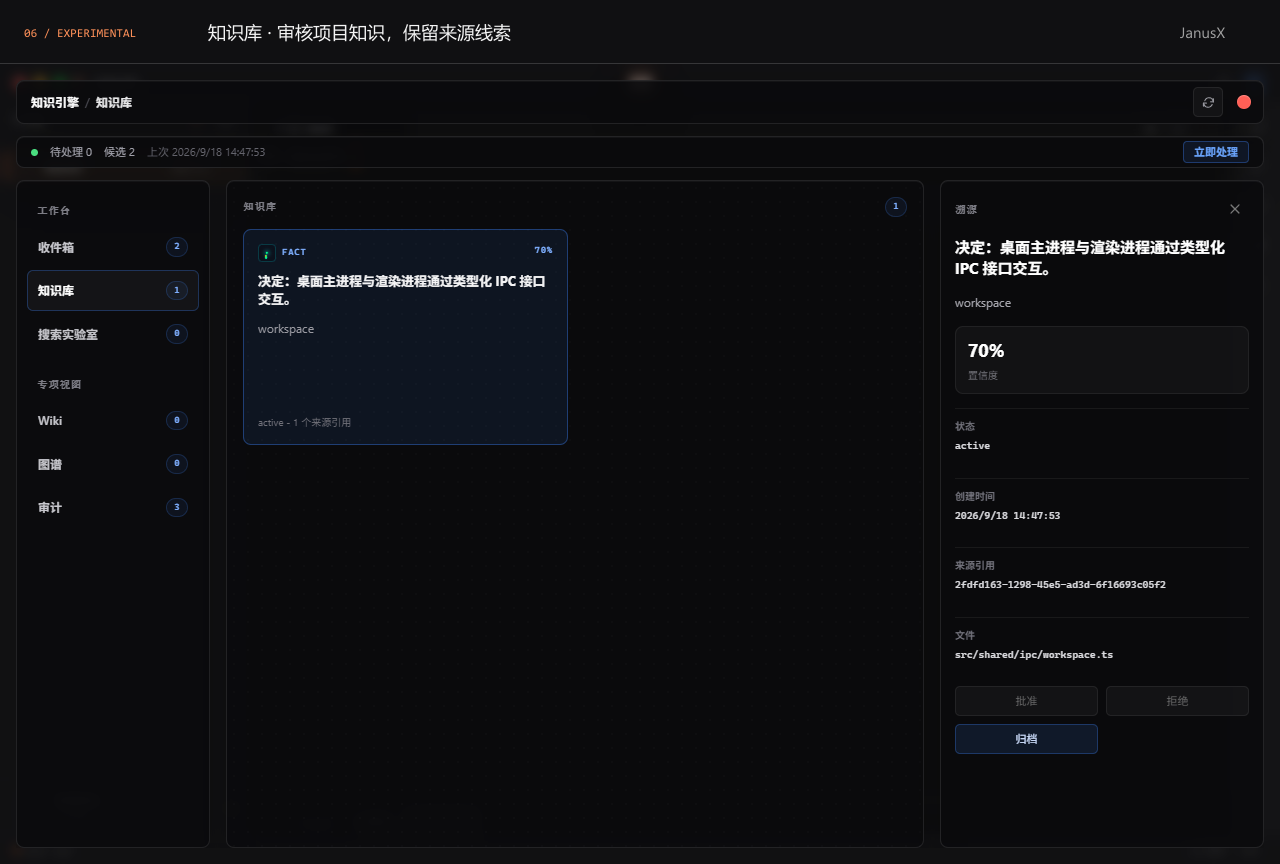Viewport: 1280px width, 864px height.
Task: Click the 候选 2 status text
Action: (x=119, y=152)
